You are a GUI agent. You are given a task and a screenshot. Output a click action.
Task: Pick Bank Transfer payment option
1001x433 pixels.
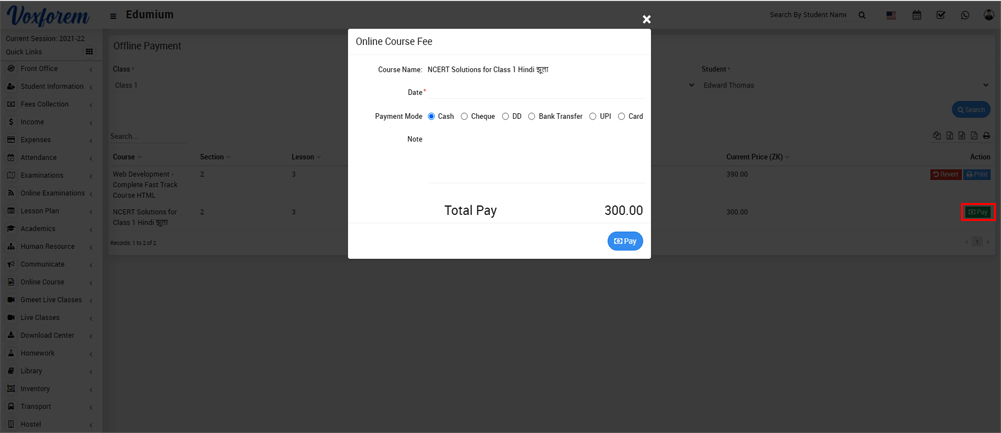[x=532, y=116]
